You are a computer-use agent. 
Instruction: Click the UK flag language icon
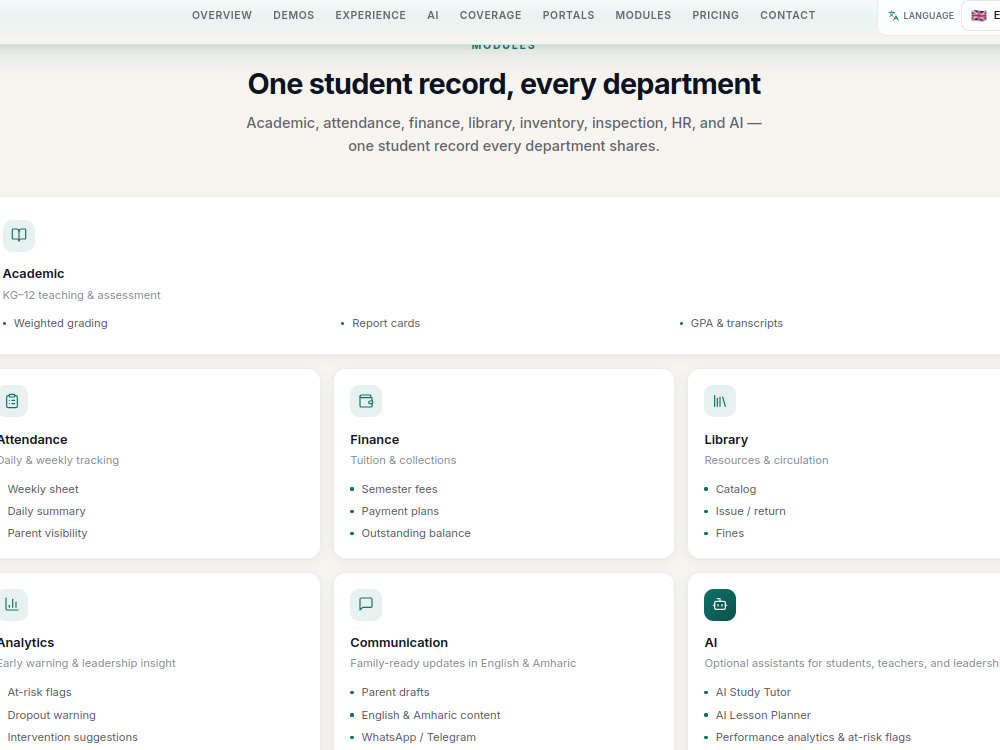[x=979, y=15]
